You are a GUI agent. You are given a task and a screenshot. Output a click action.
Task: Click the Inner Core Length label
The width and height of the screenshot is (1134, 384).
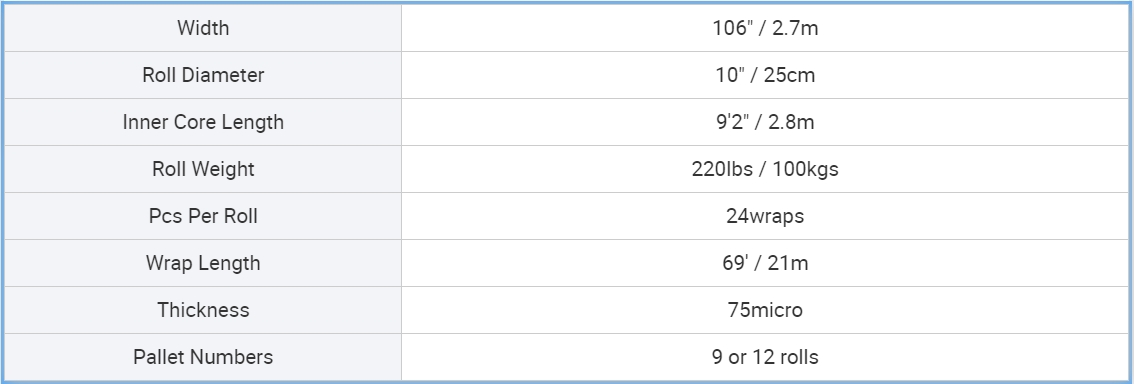tap(202, 122)
